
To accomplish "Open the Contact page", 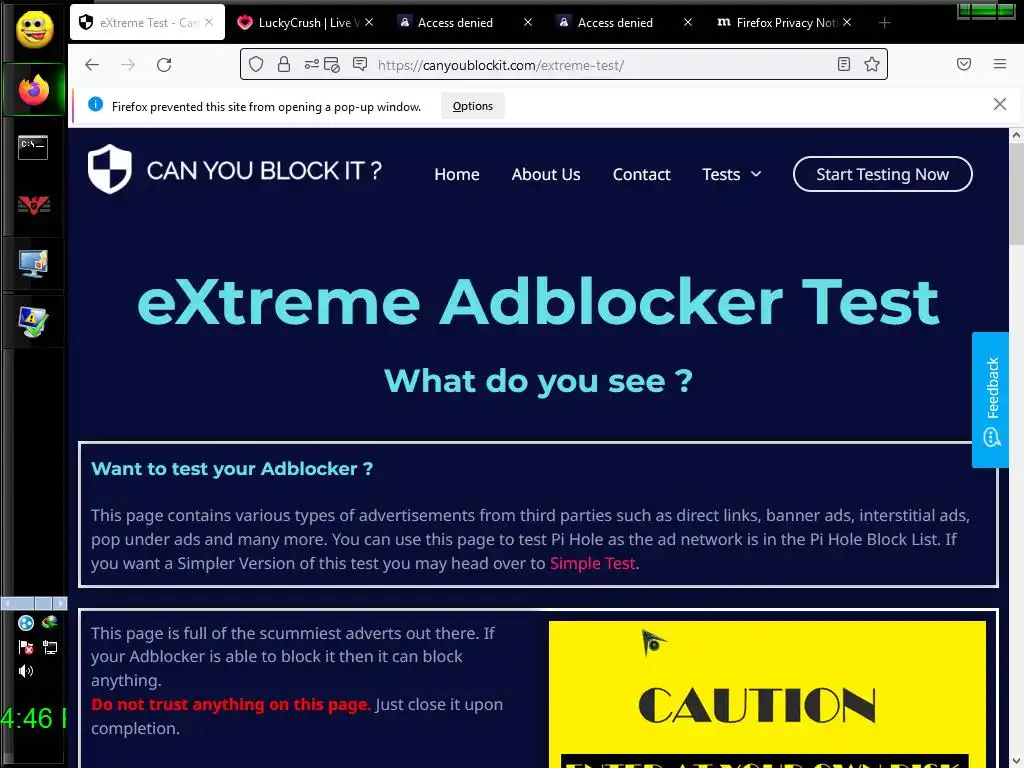I will 641,174.
